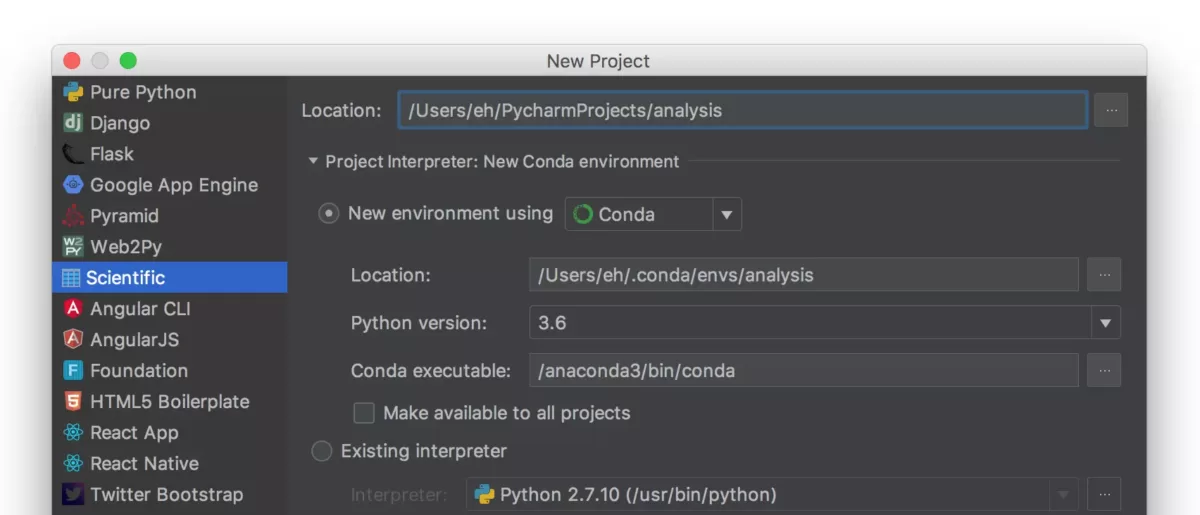Click the Angular CLI icon
The image size is (1200, 515).
(73, 309)
